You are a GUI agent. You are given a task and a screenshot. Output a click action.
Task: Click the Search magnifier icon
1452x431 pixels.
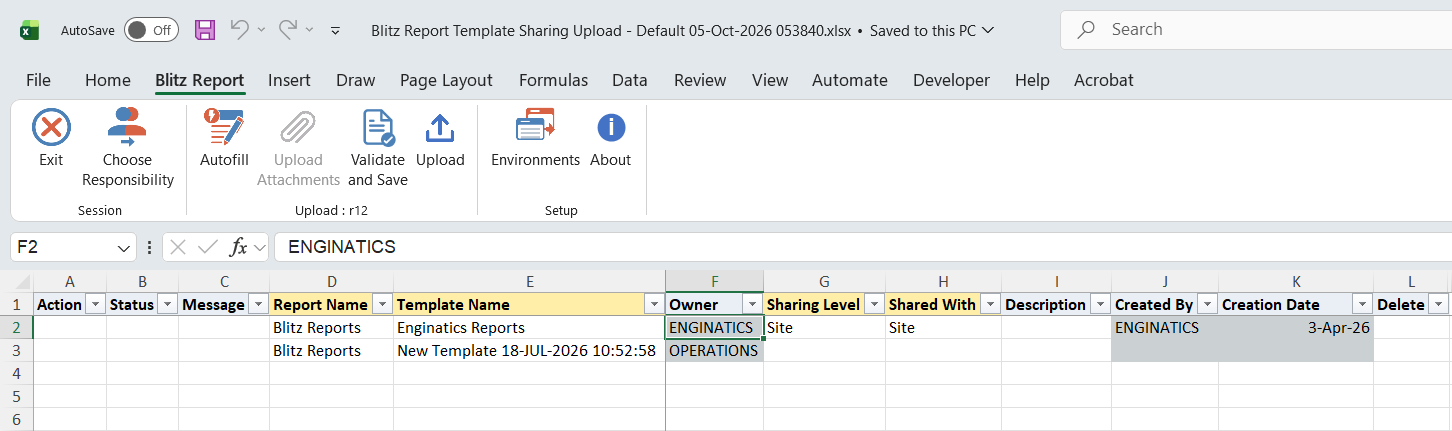pos(1086,30)
